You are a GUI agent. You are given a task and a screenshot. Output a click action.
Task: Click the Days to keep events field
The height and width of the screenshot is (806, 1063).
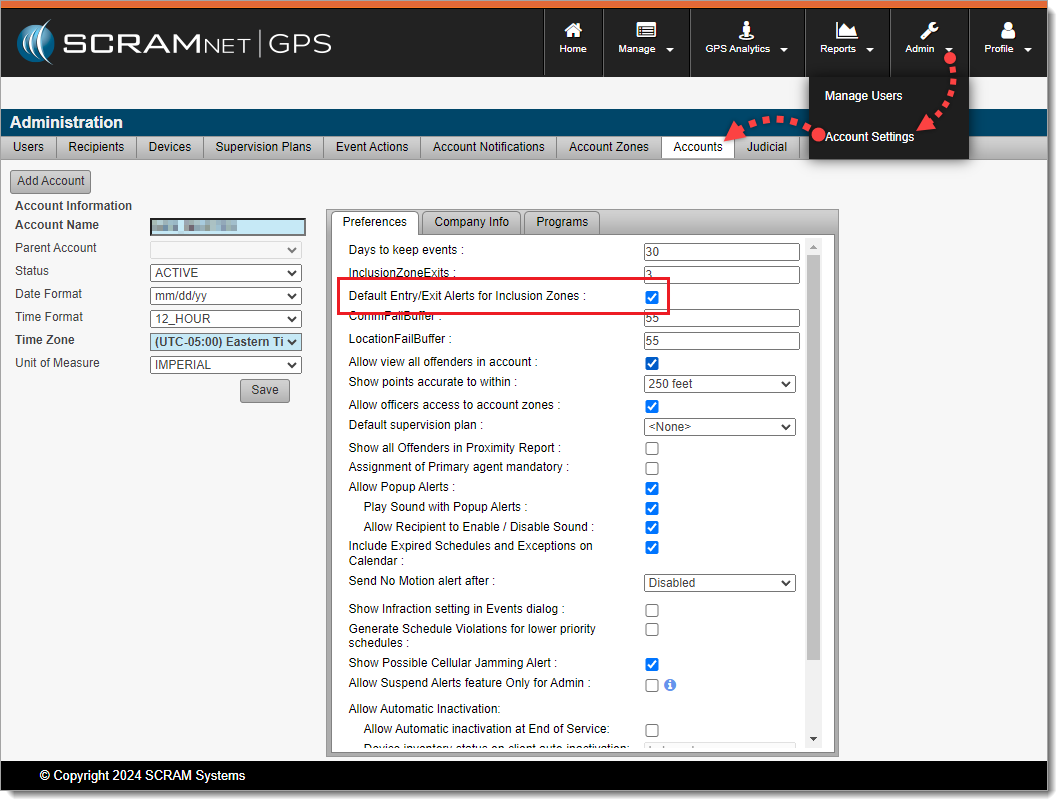tap(721, 252)
